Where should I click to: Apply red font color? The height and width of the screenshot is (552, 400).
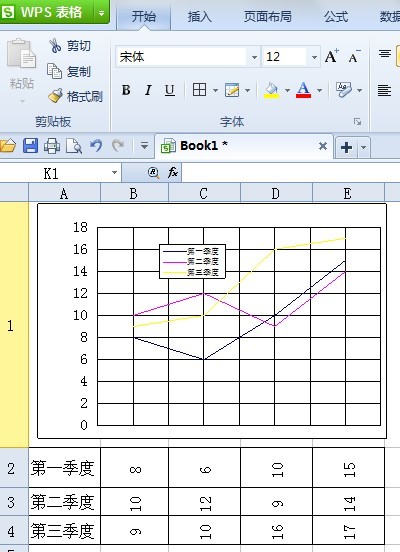tap(304, 90)
